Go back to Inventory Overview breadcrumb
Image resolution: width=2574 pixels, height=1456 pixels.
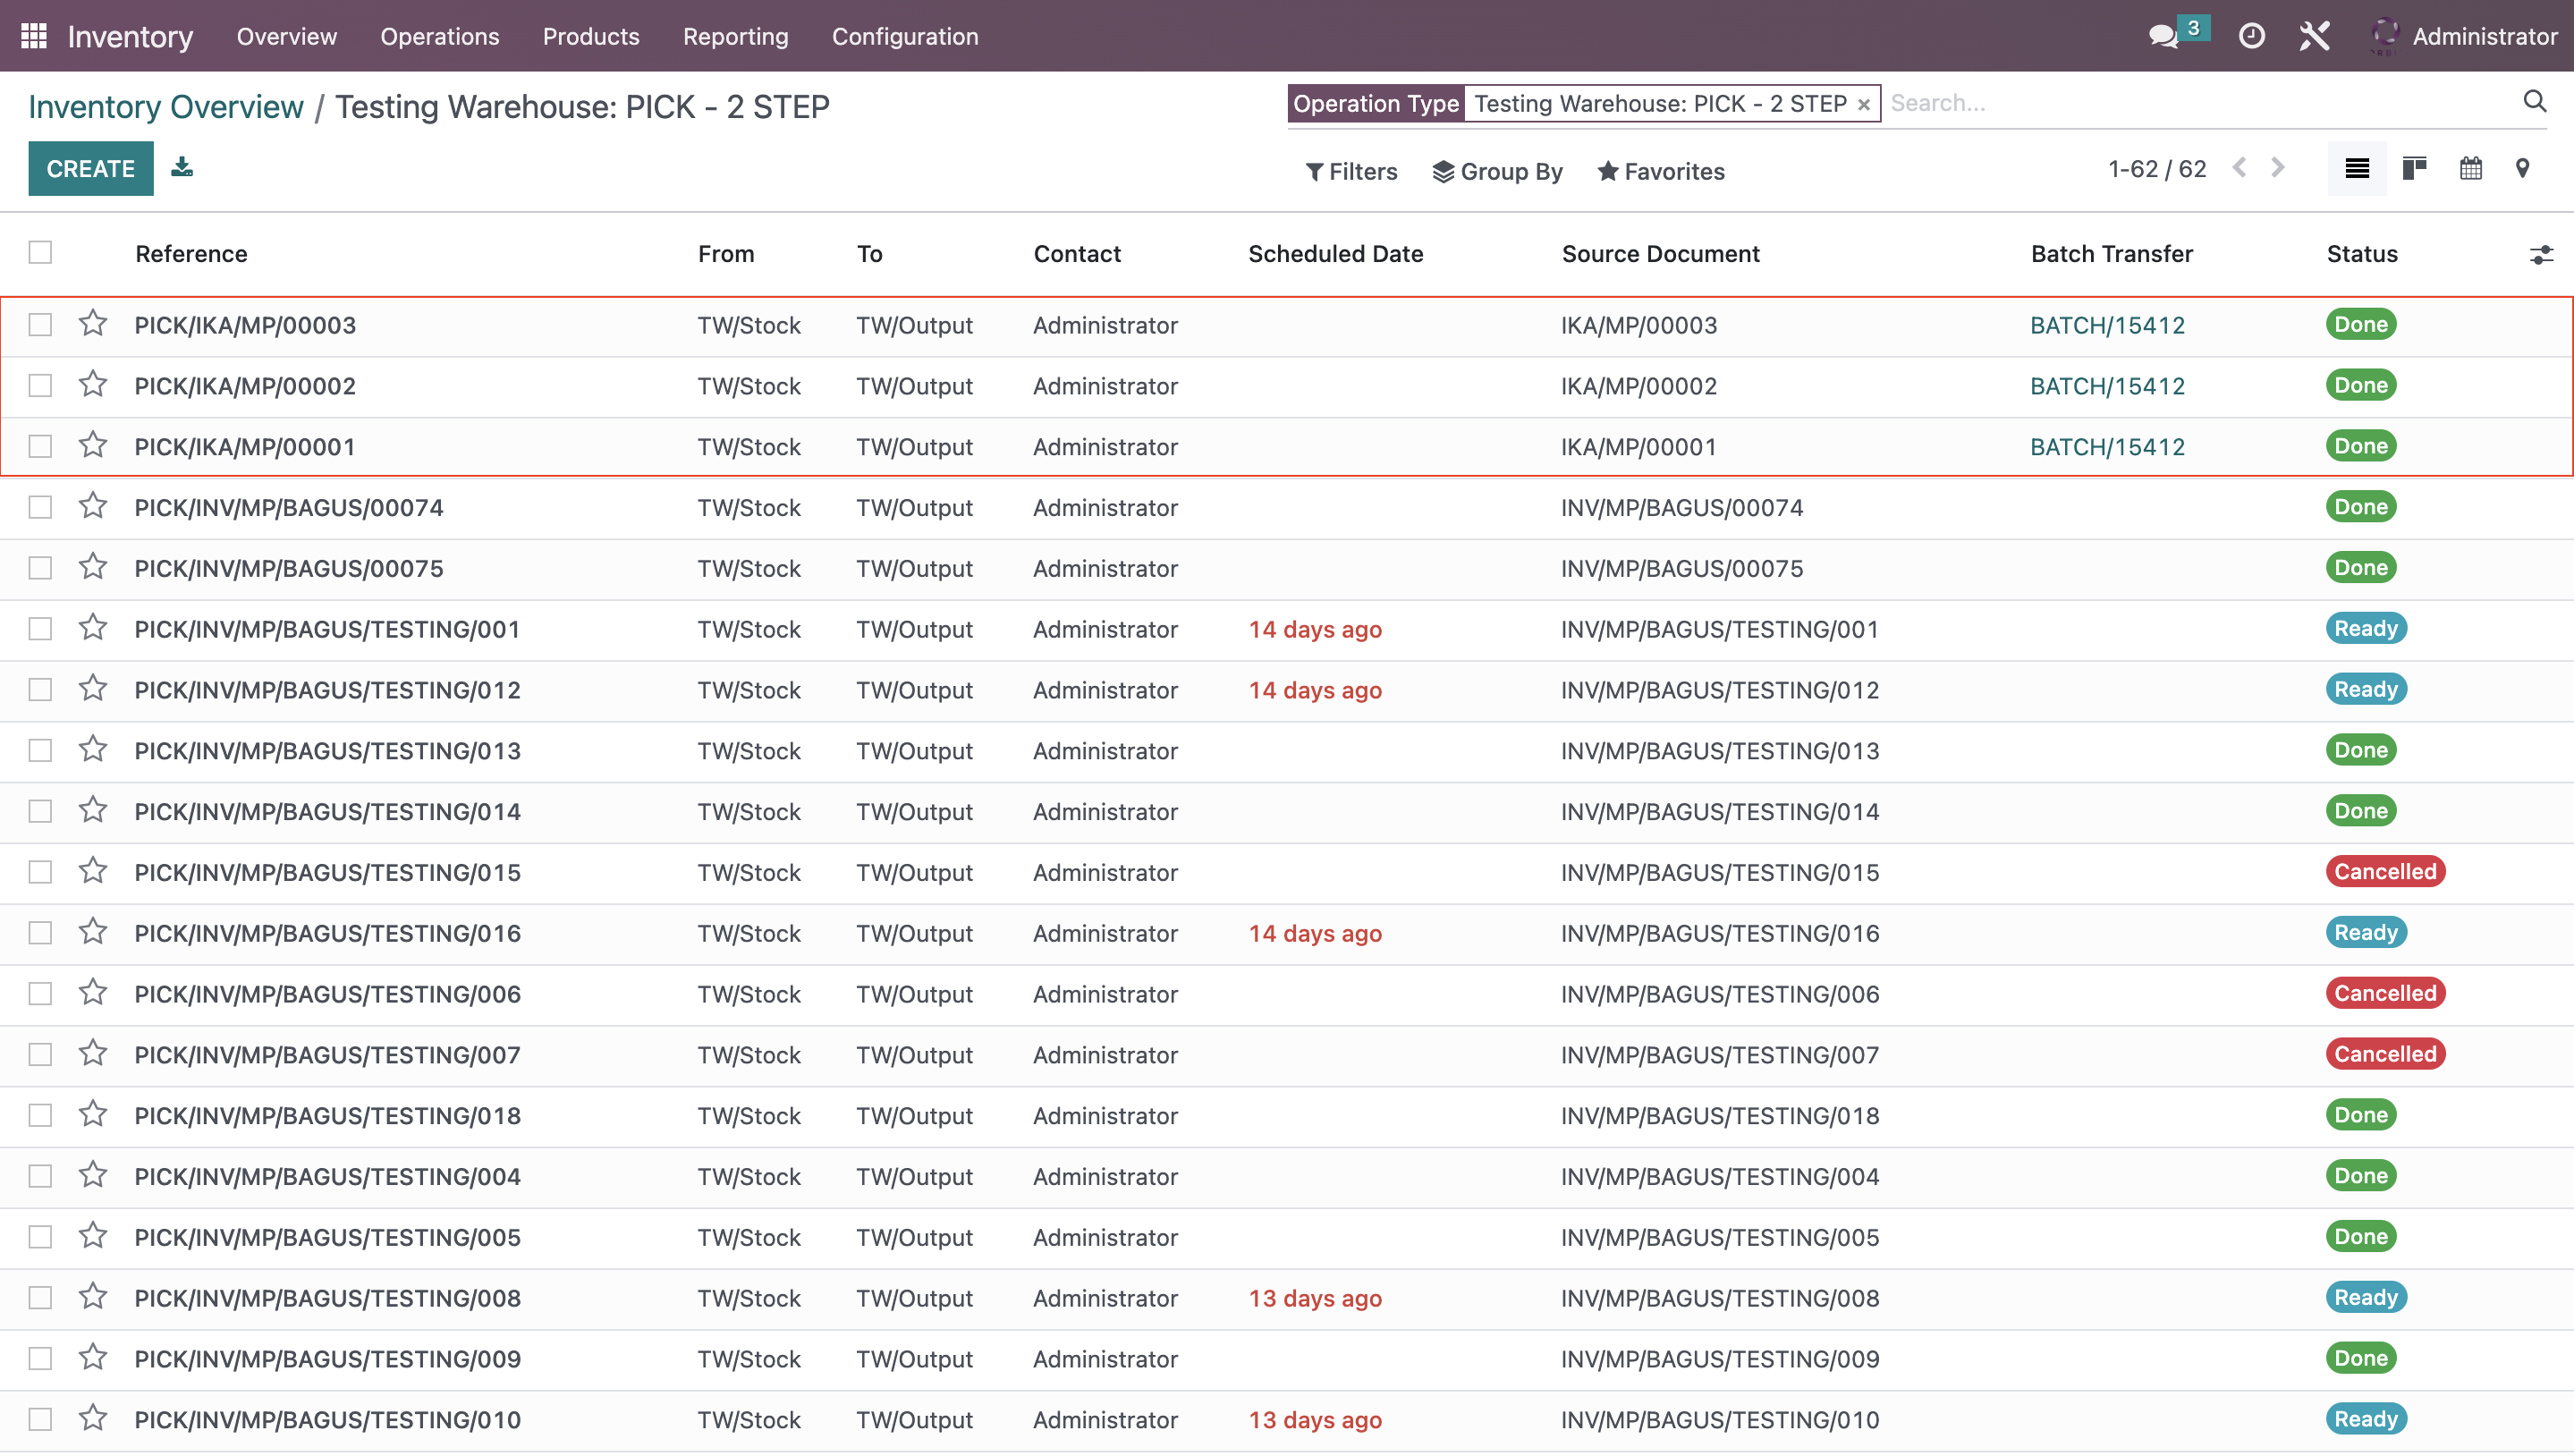tap(166, 107)
